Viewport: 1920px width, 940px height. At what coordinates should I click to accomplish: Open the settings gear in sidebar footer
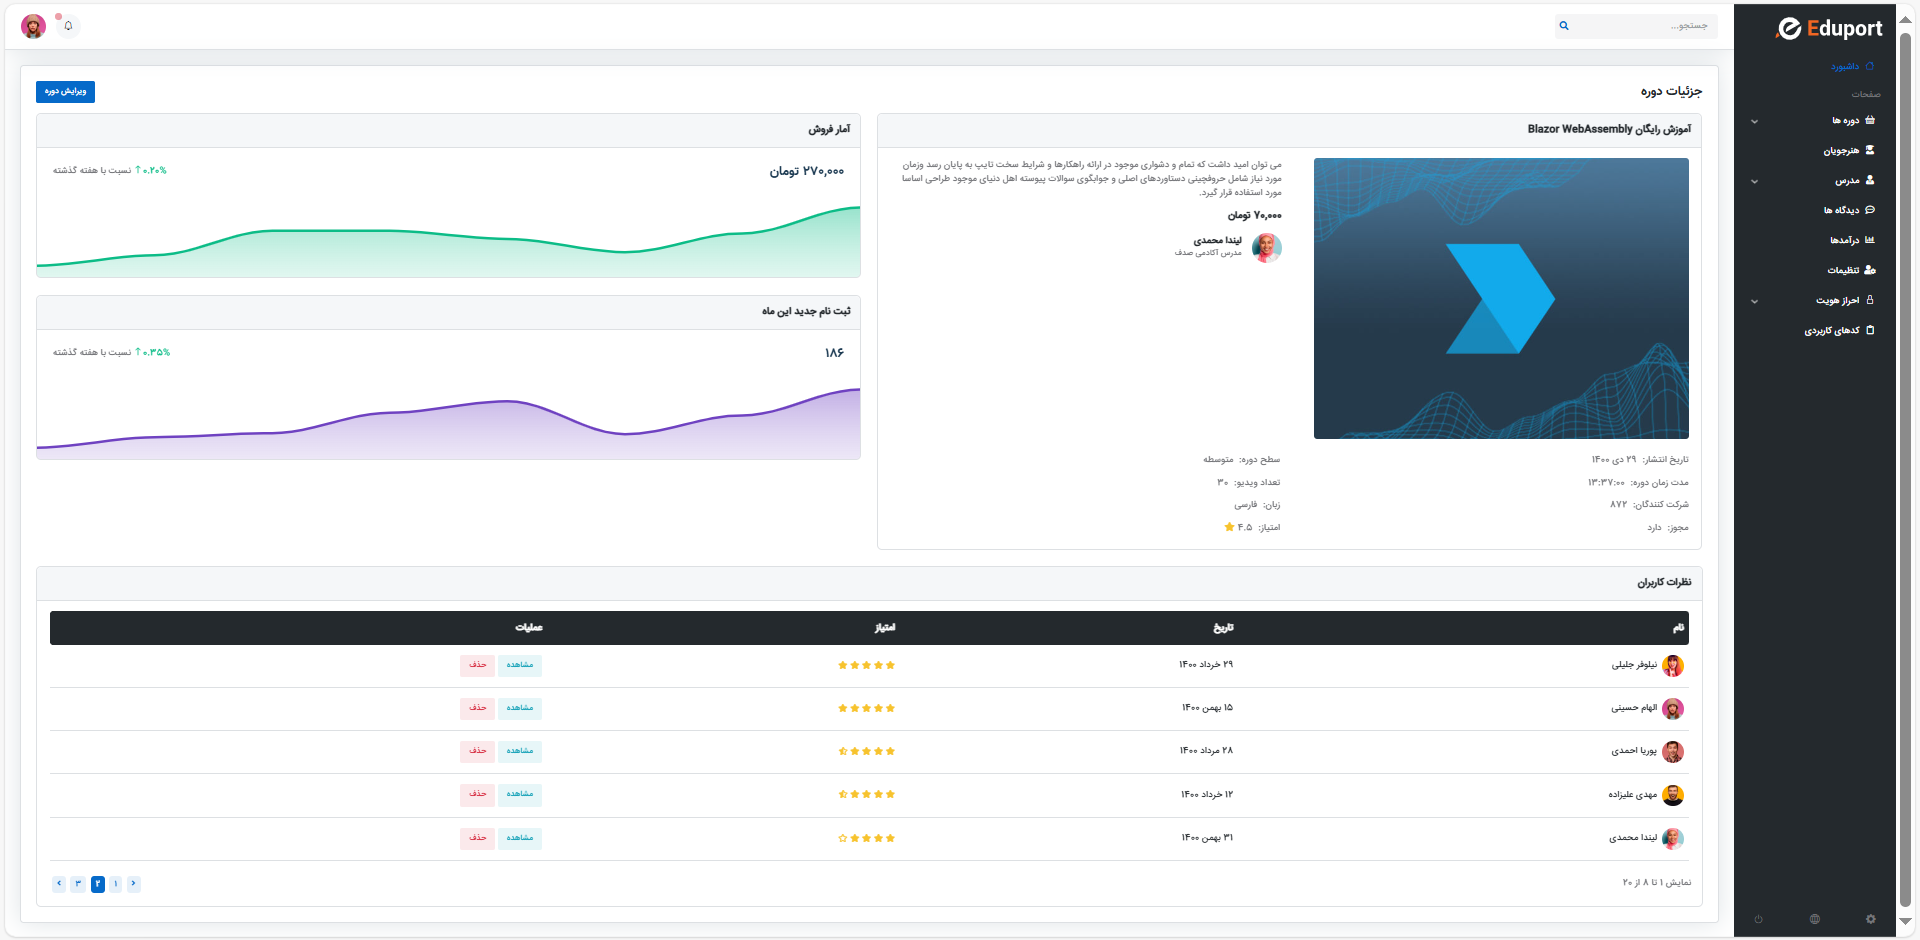tap(1870, 919)
